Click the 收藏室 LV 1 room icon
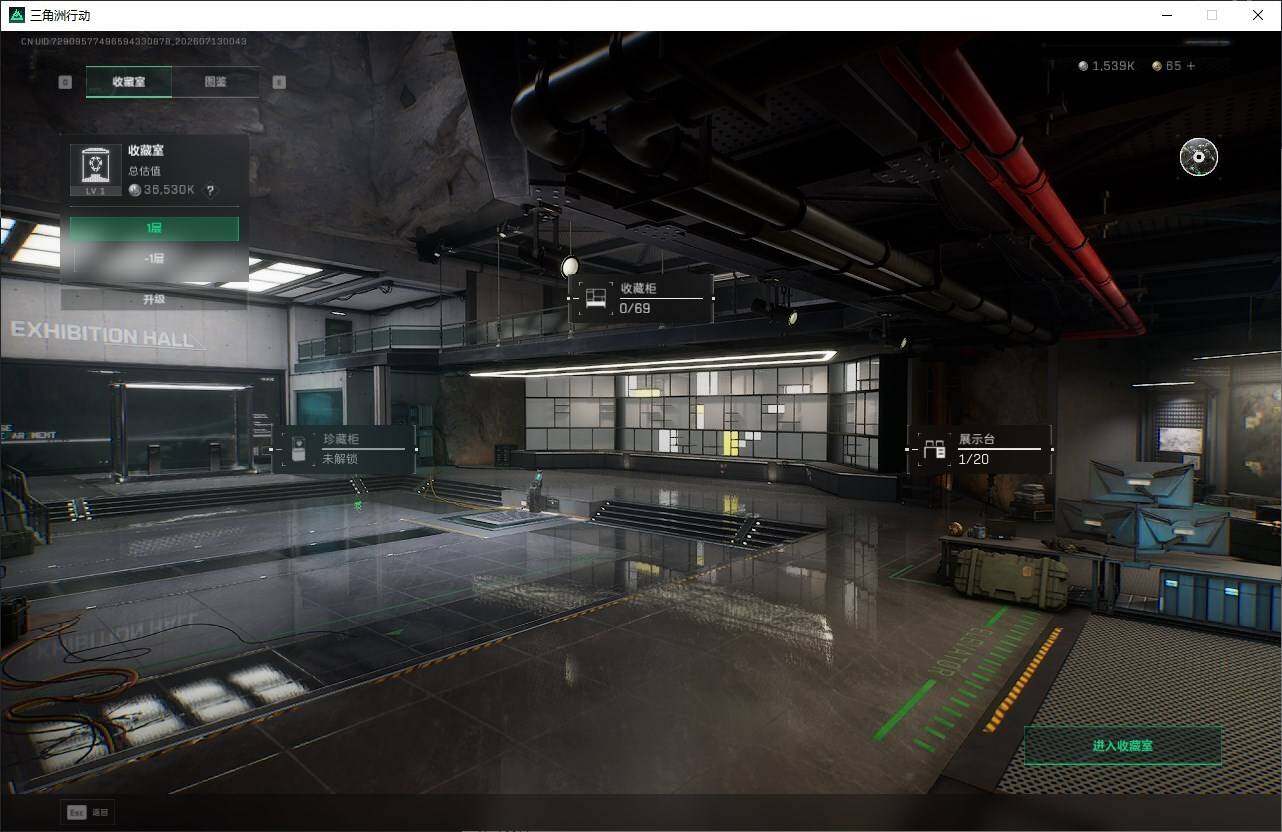 pos(95,169)
